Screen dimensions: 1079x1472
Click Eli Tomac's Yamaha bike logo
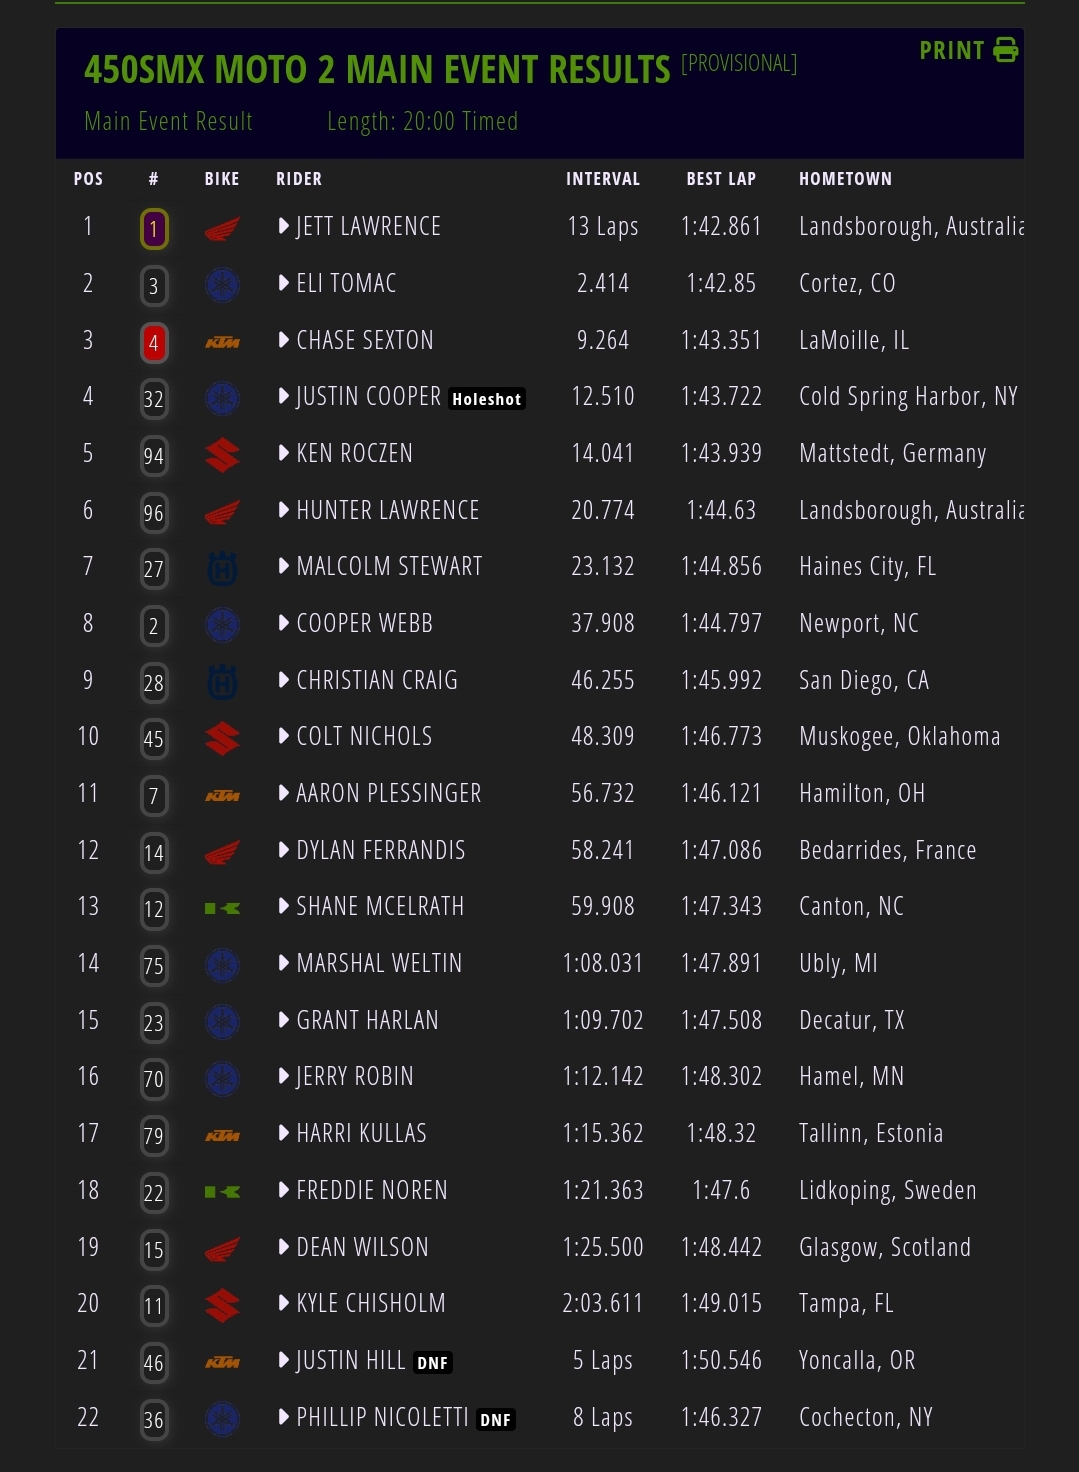click(x=222, y=286)
